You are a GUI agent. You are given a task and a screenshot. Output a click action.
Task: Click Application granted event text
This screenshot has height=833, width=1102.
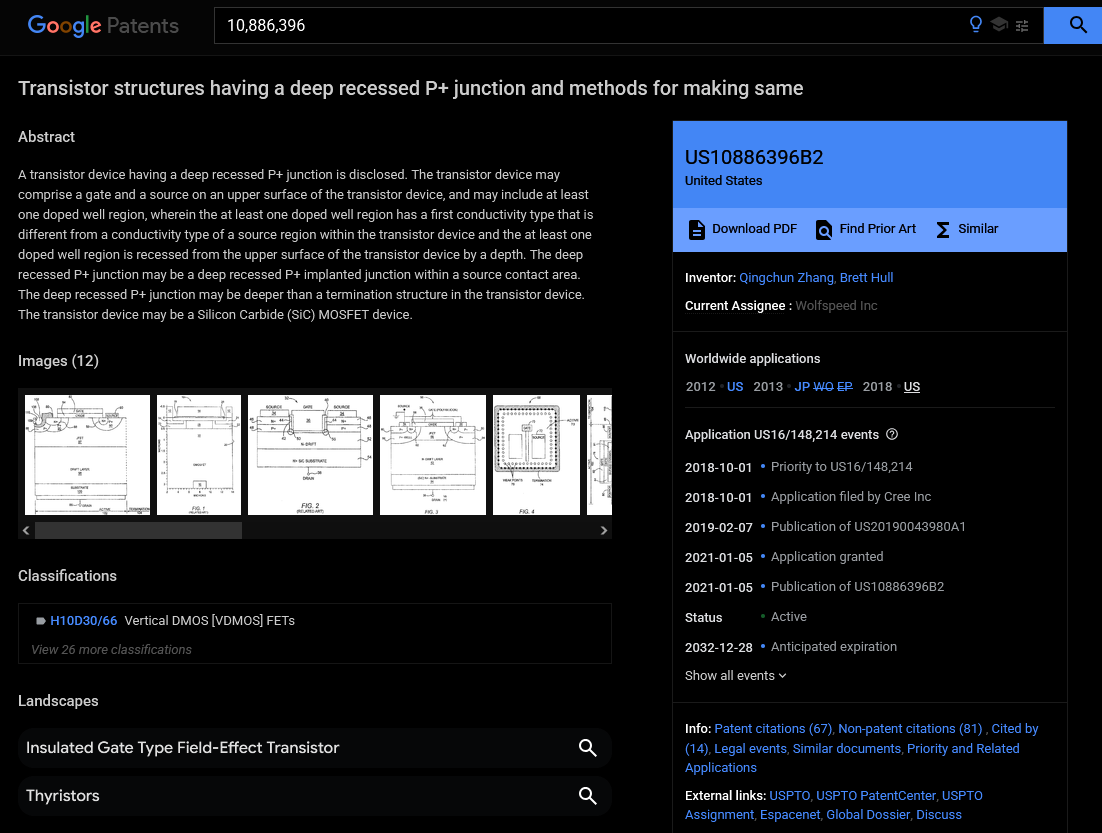pos(826,557)
